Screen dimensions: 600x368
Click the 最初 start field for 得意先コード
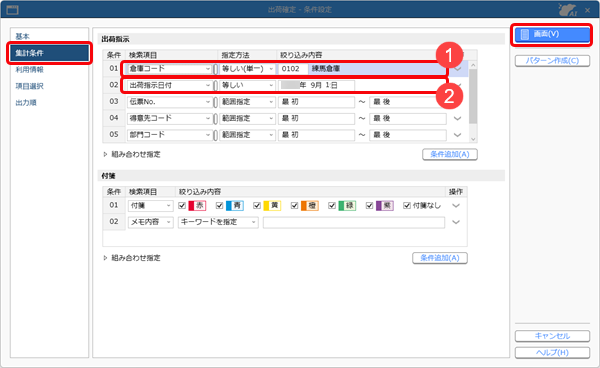(x=316, y=118)
